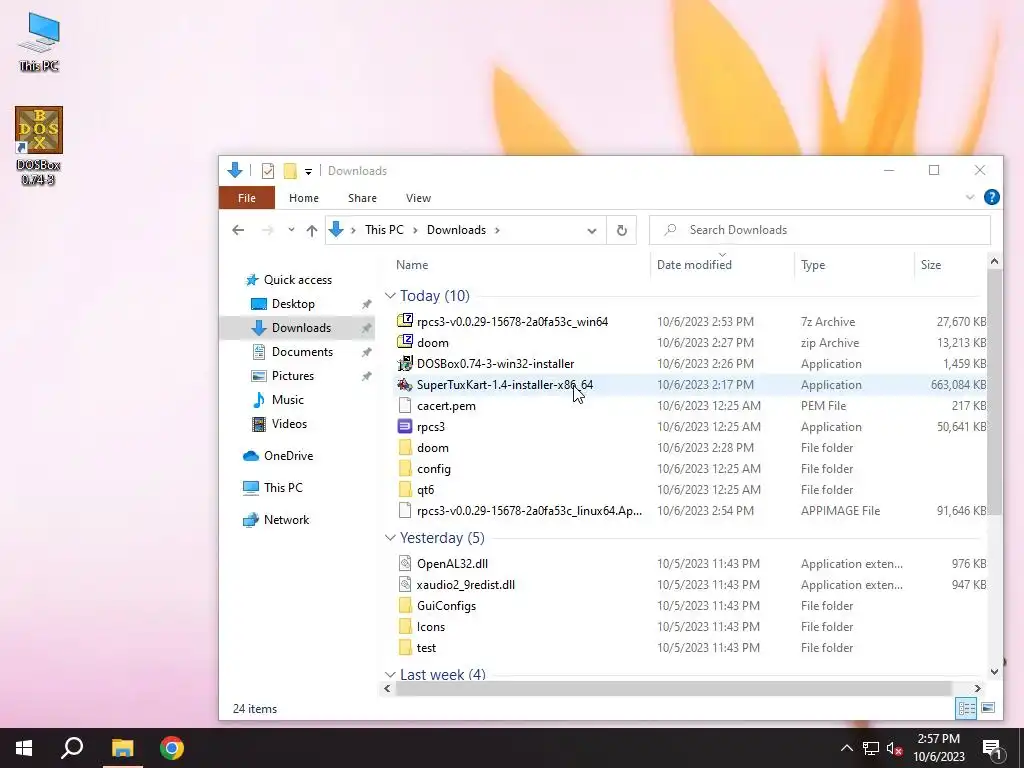Launch Google Chrome from the taskbar
Screen dimensions: 1024x768
(172, 748)
